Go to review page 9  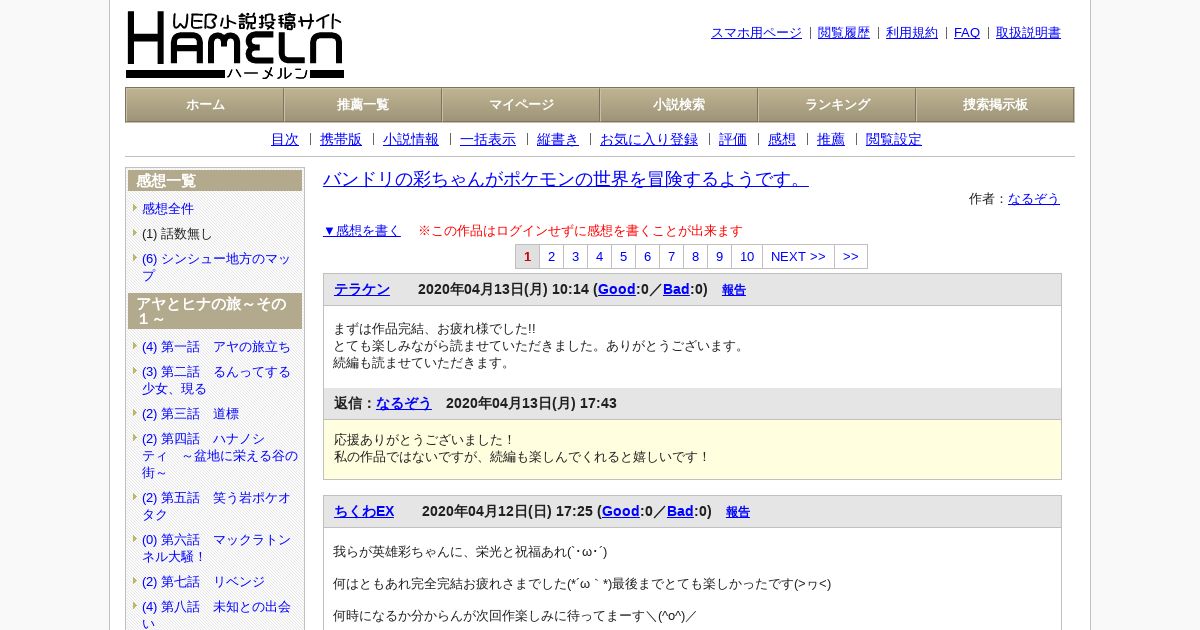pyautogui.click(x=719, y=256)
